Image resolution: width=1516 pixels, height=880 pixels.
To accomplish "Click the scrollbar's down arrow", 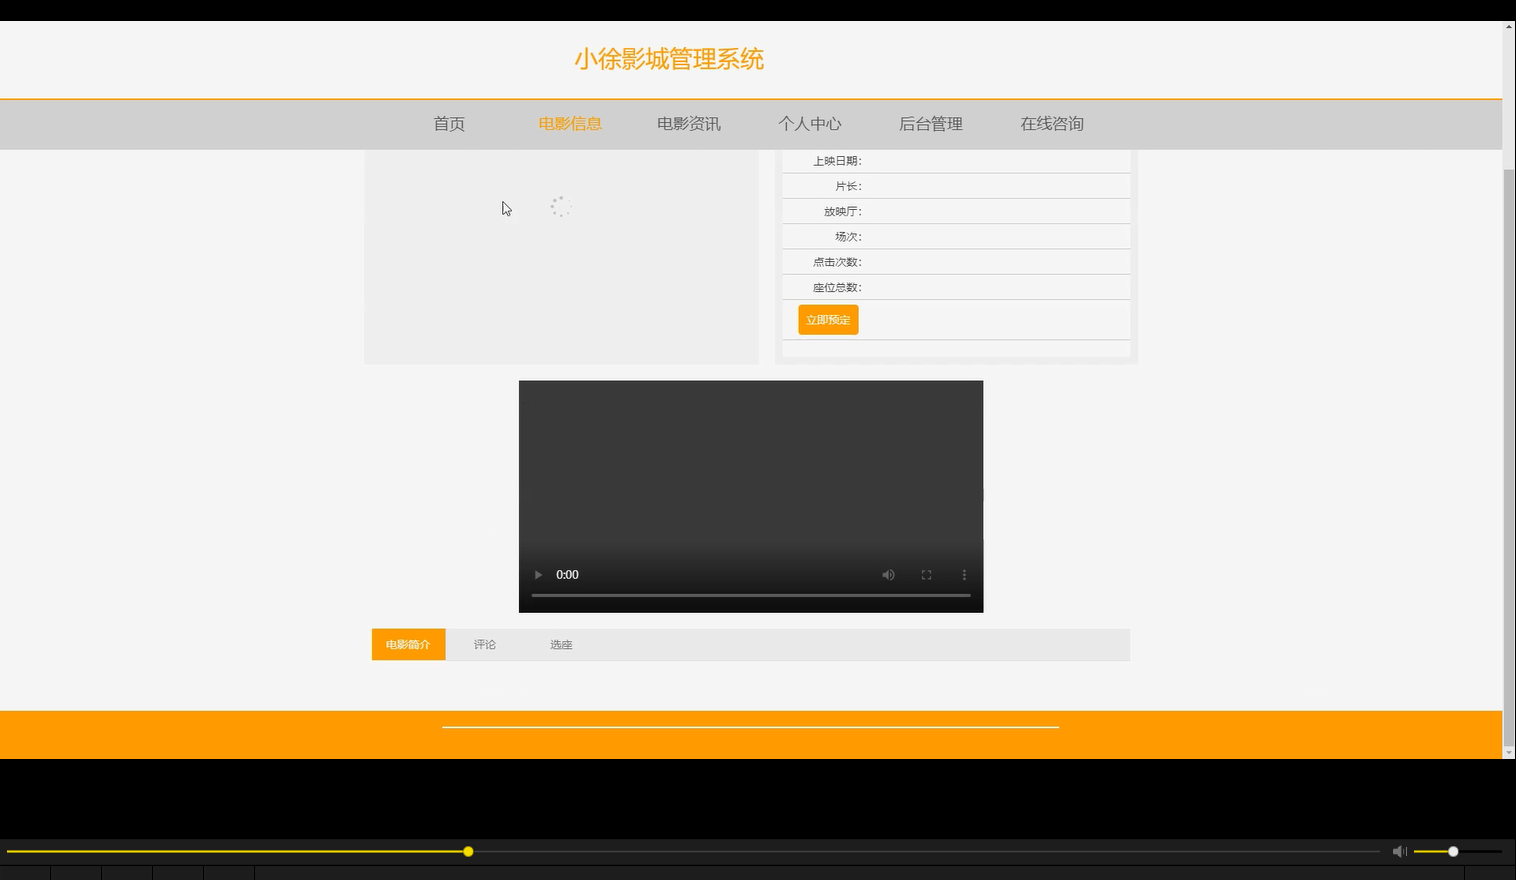I will (1509, 752).
